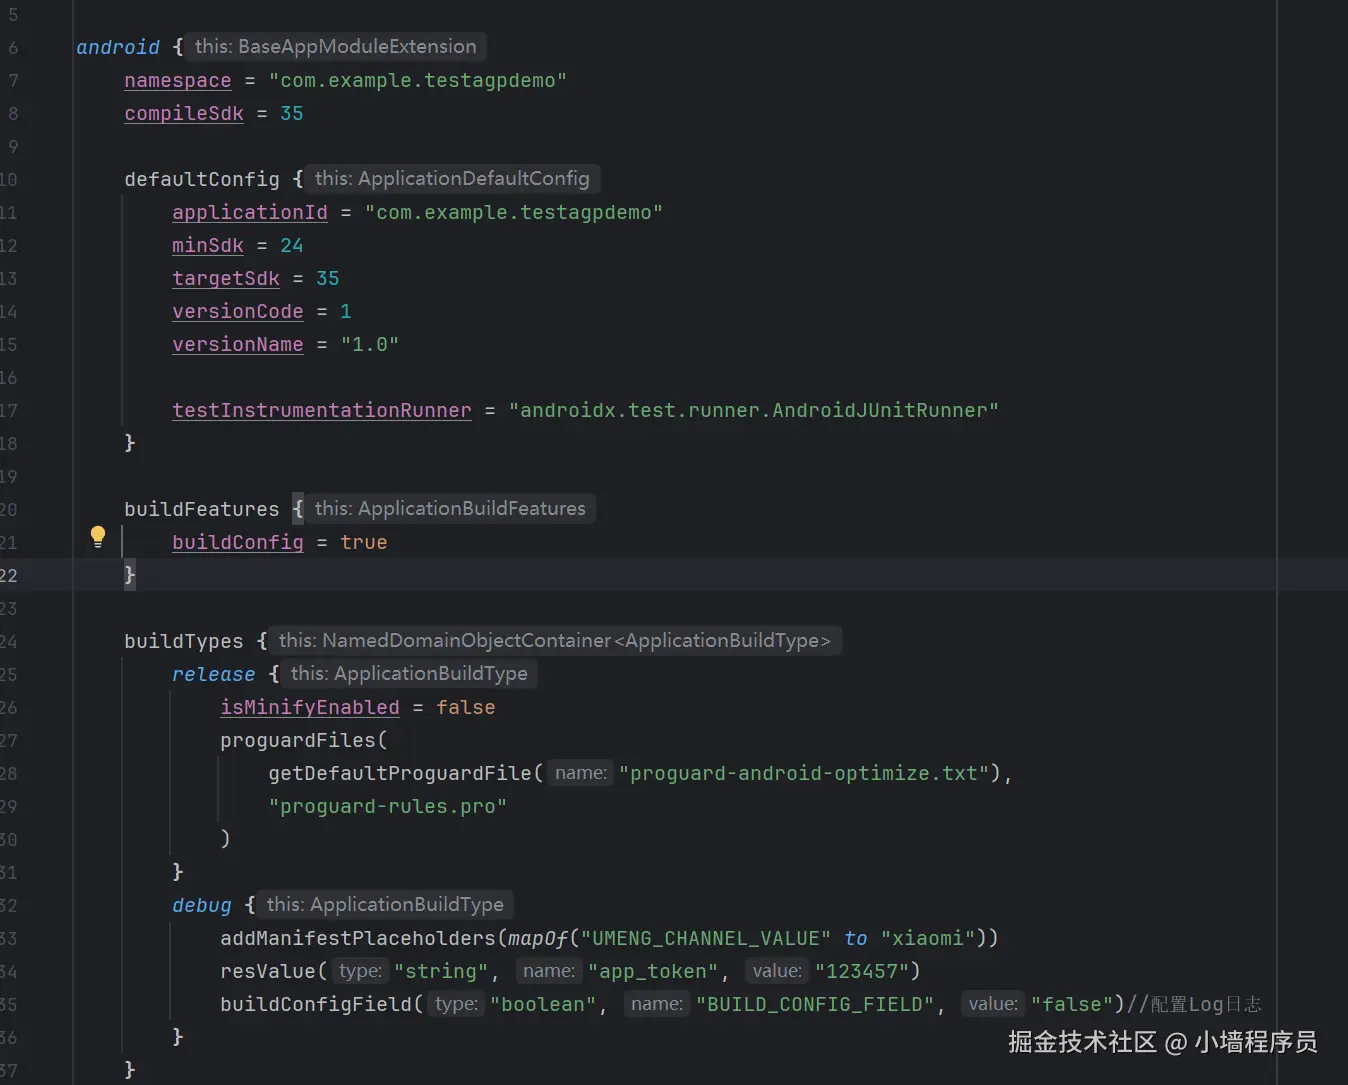Screen dimensions: 1348x1085
Task: Click the "BUILD_CONFIG_FIELD" string
Action: pyautogui.click(x=816, y=1004)
